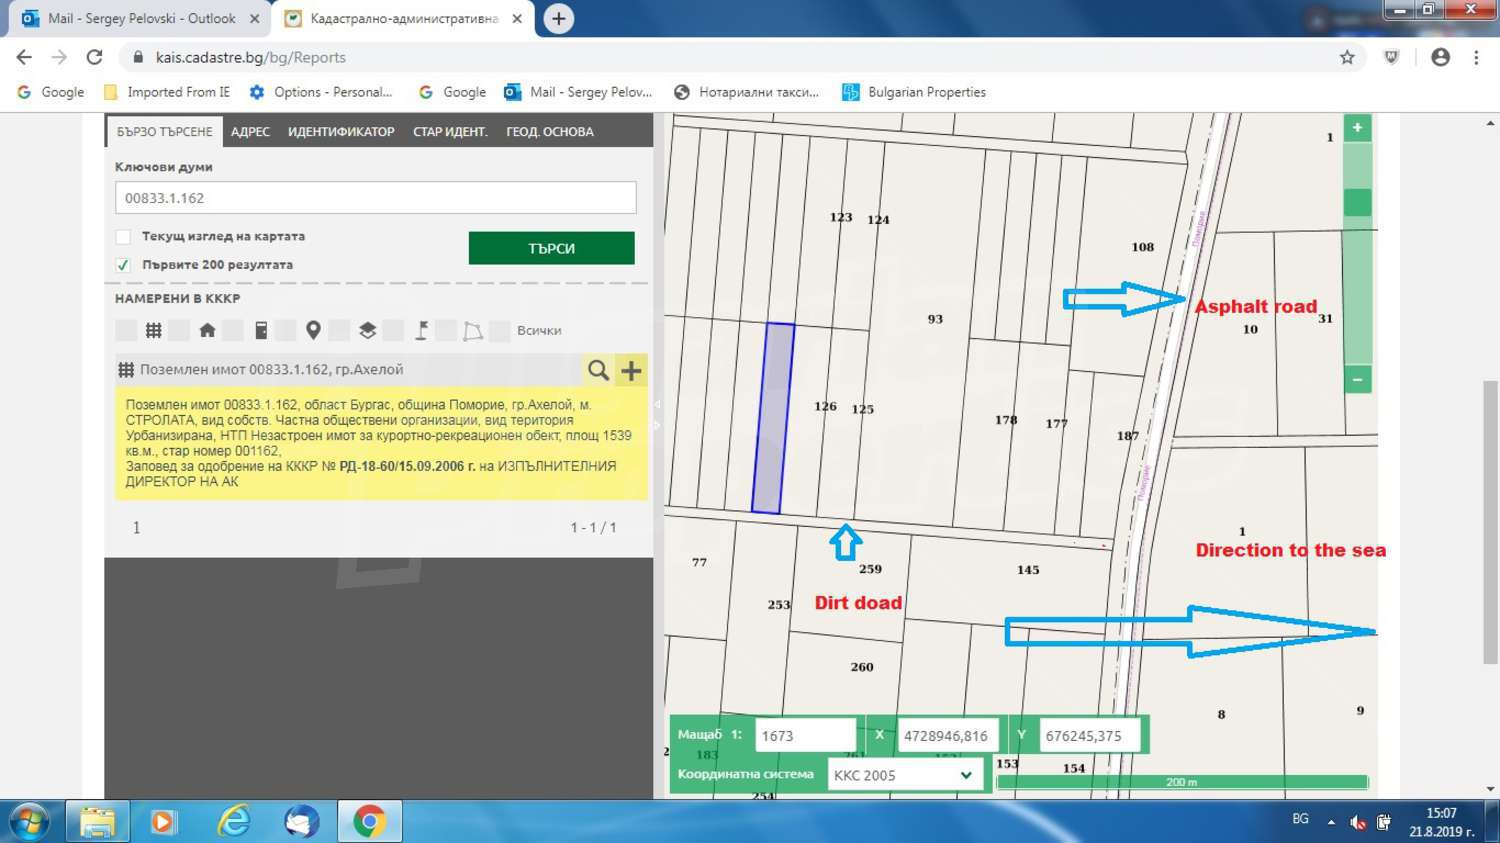Zoom out the map with minus button
Image resolution: width=1500 pixels, height=843 pixels.
click(x=1357, y=379)
